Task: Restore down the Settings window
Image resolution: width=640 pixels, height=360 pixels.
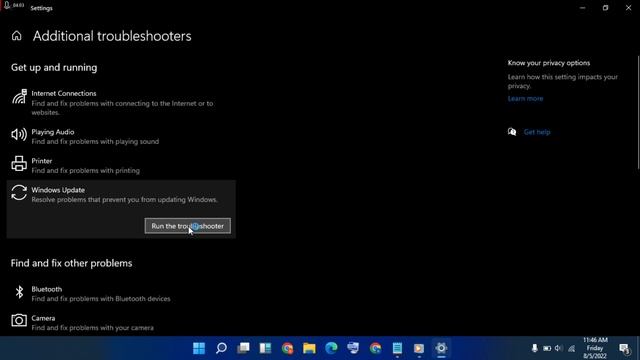Action: pyautogui.click(x=605, y=8)
